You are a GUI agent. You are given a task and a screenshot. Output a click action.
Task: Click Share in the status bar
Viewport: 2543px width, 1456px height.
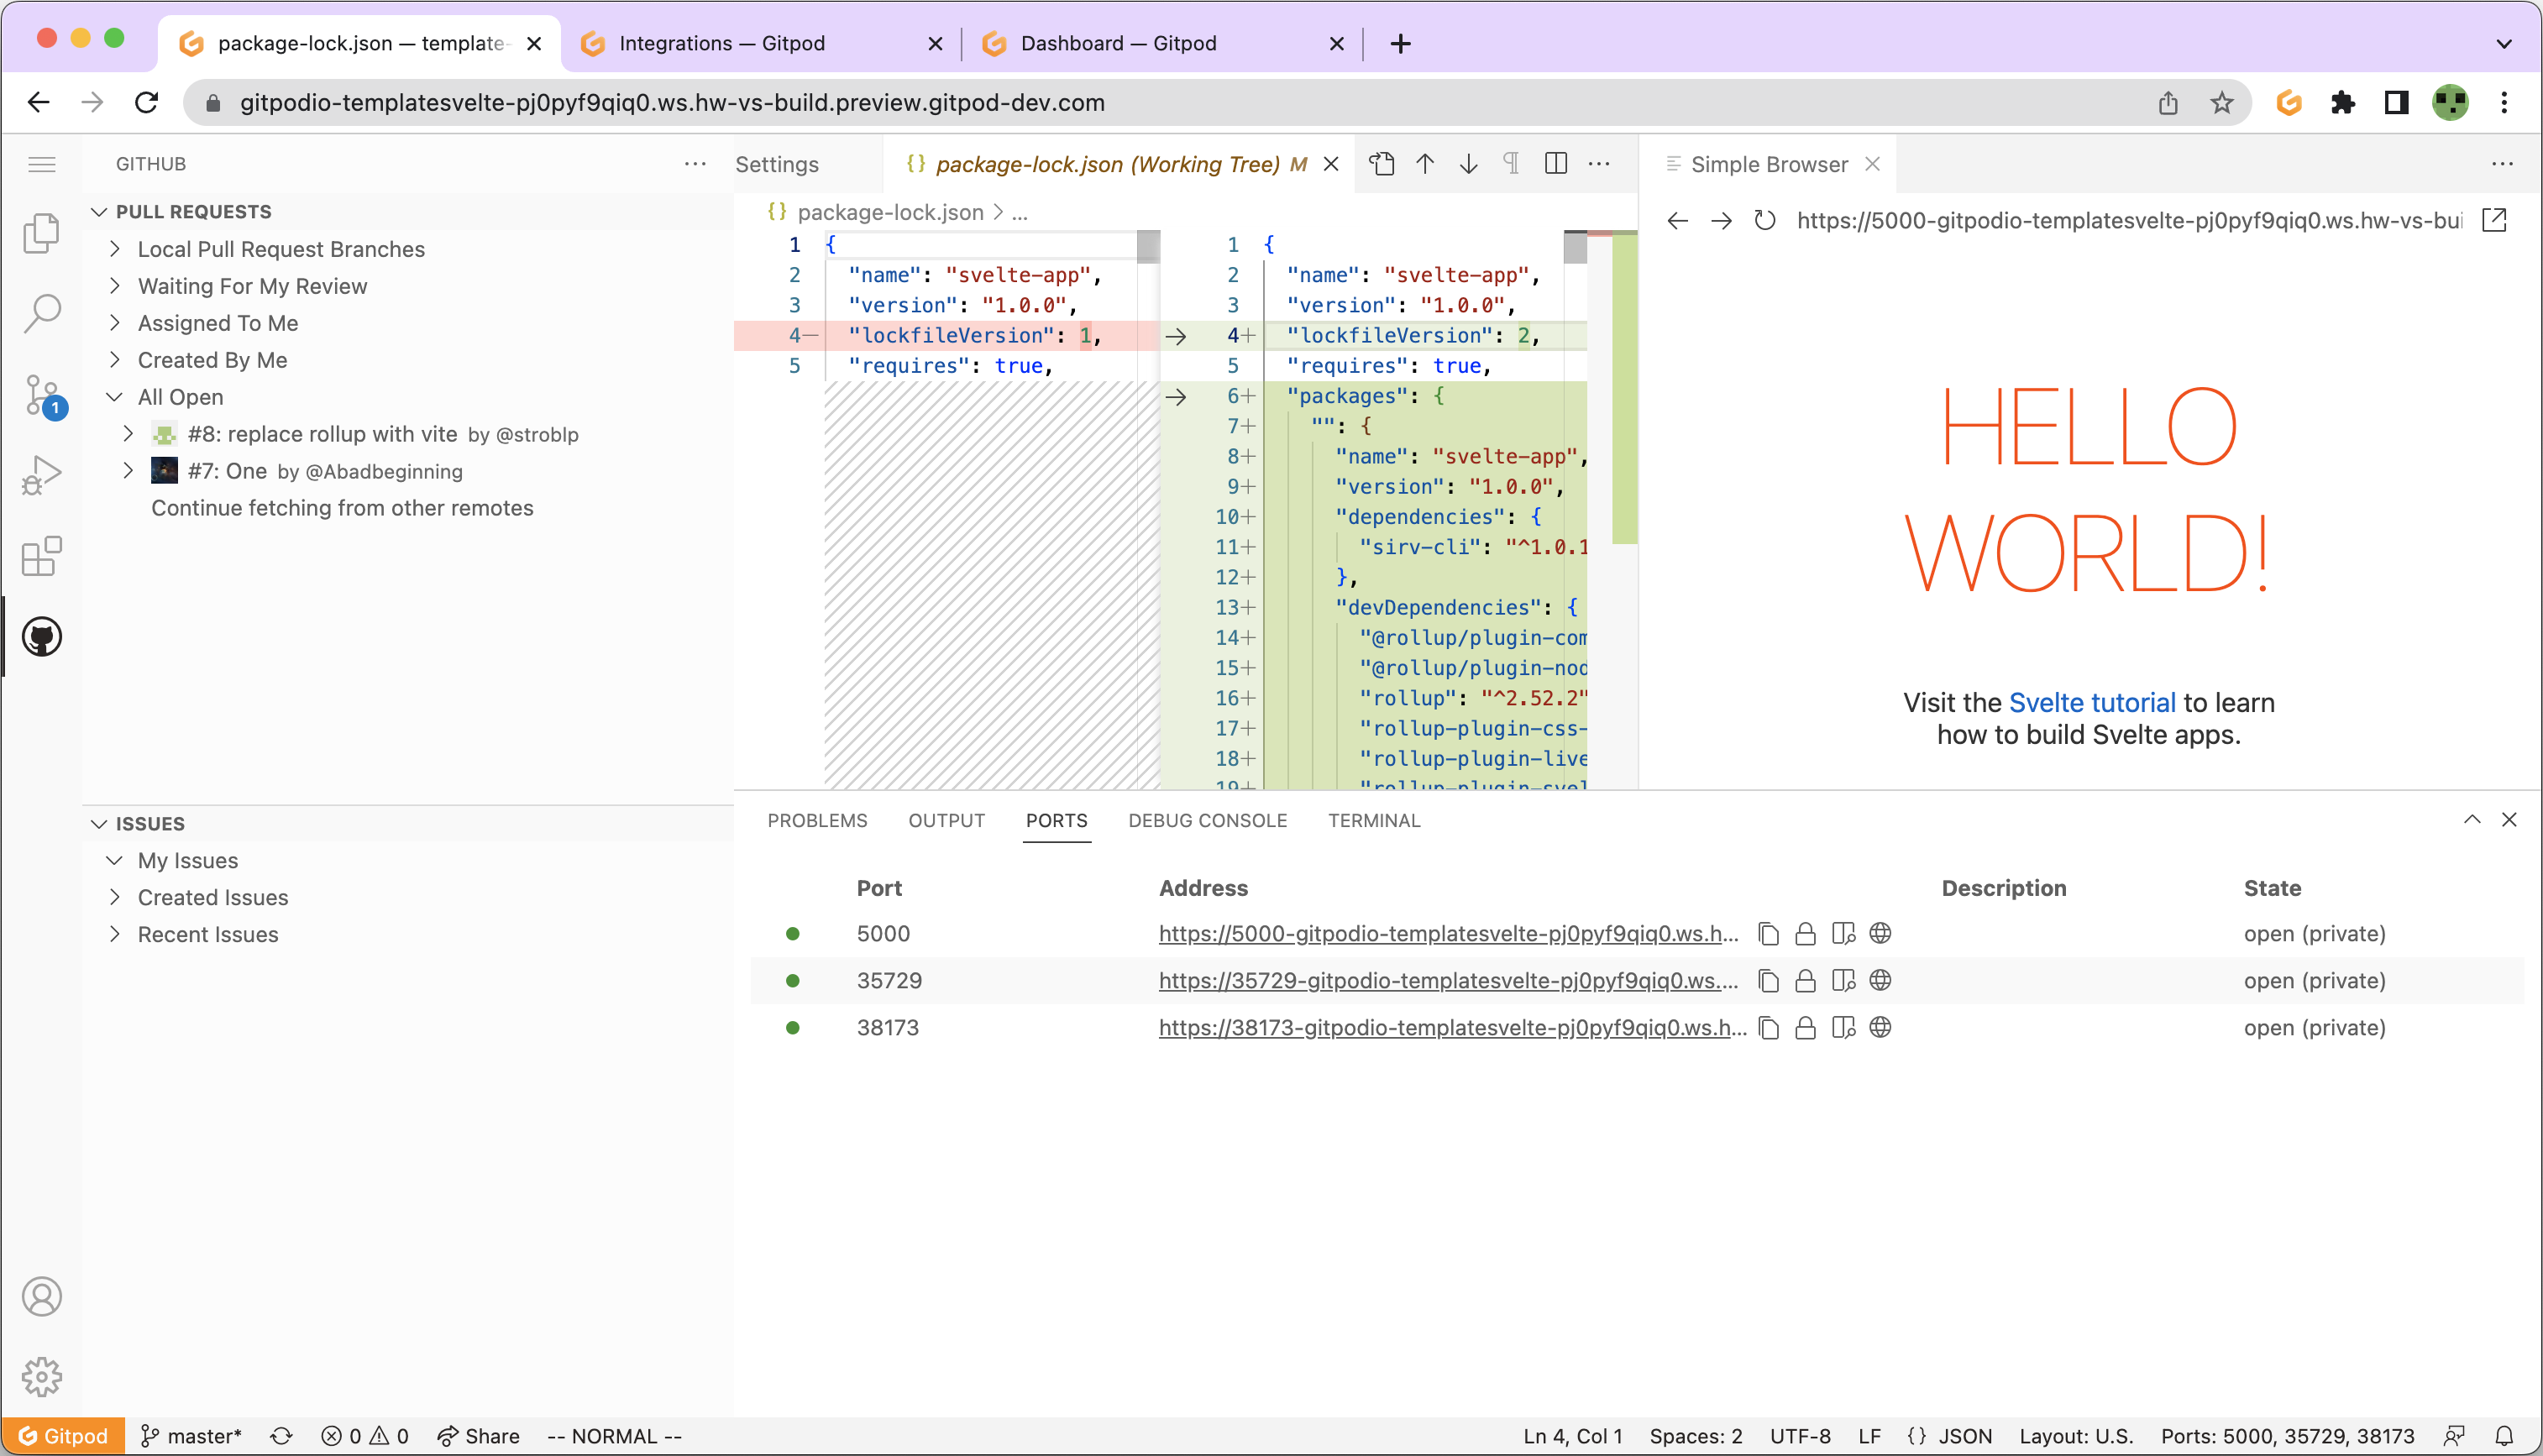click(479, 1436)
